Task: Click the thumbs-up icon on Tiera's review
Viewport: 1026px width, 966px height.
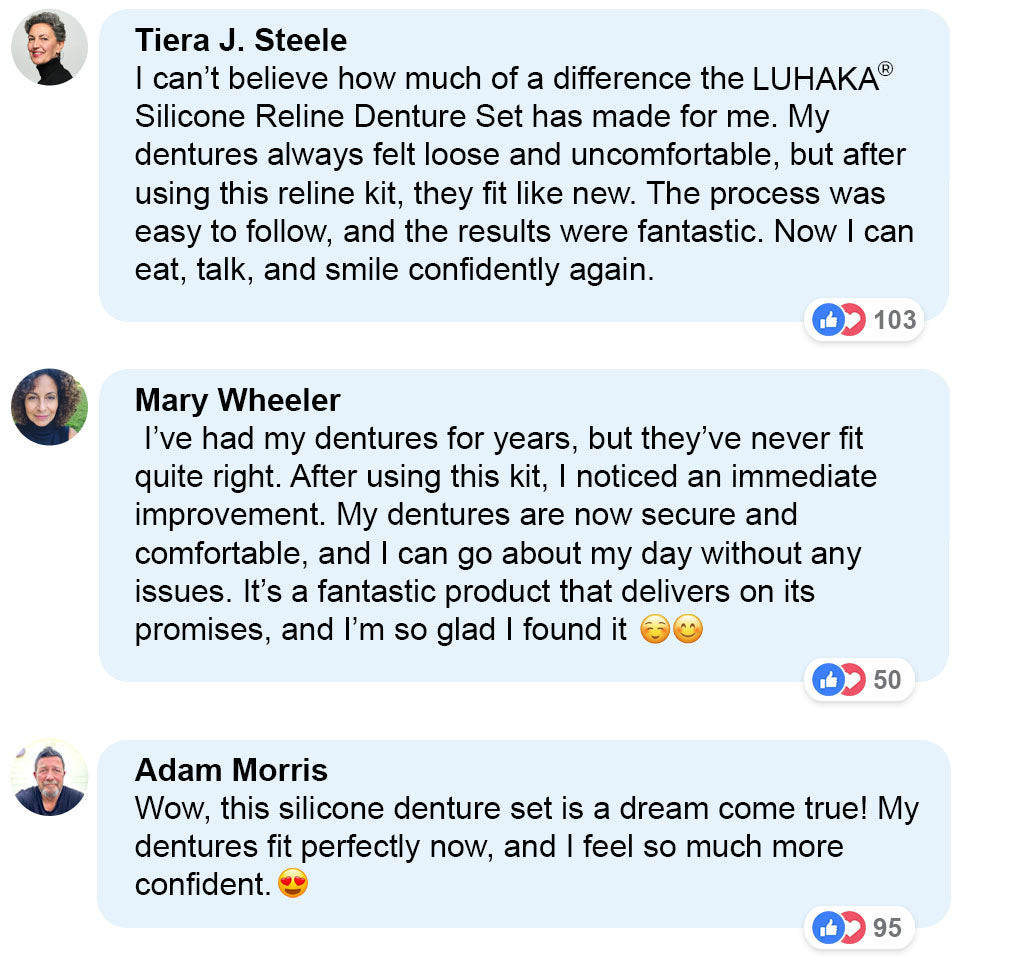Action: click(x=828, y=320)
